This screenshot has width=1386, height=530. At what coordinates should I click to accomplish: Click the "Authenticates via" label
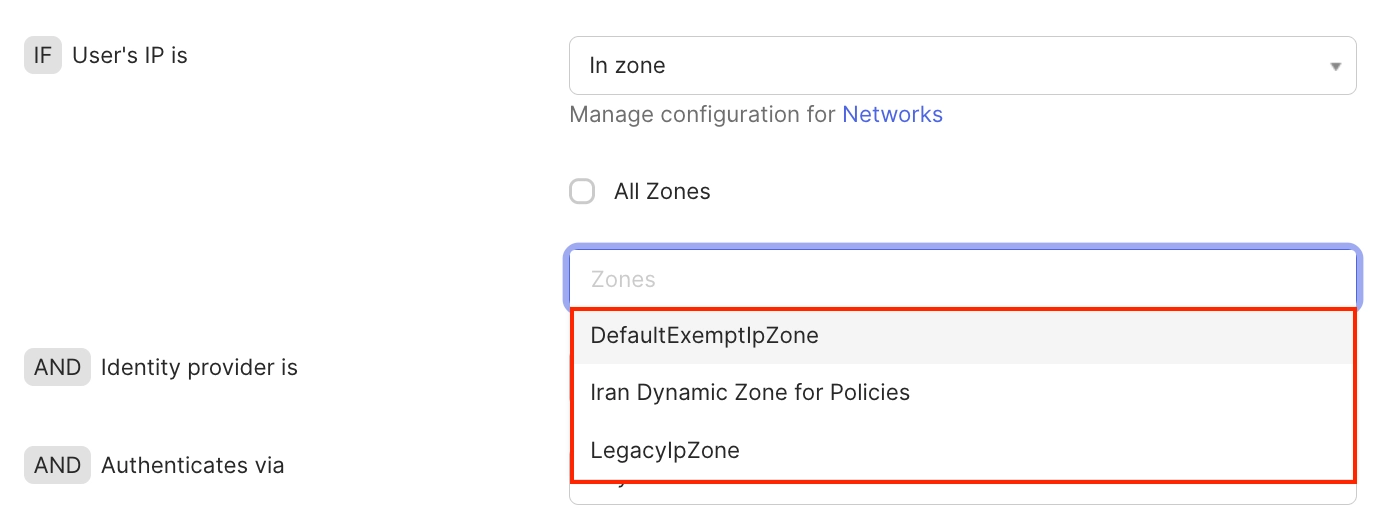[x=192, y=465]
